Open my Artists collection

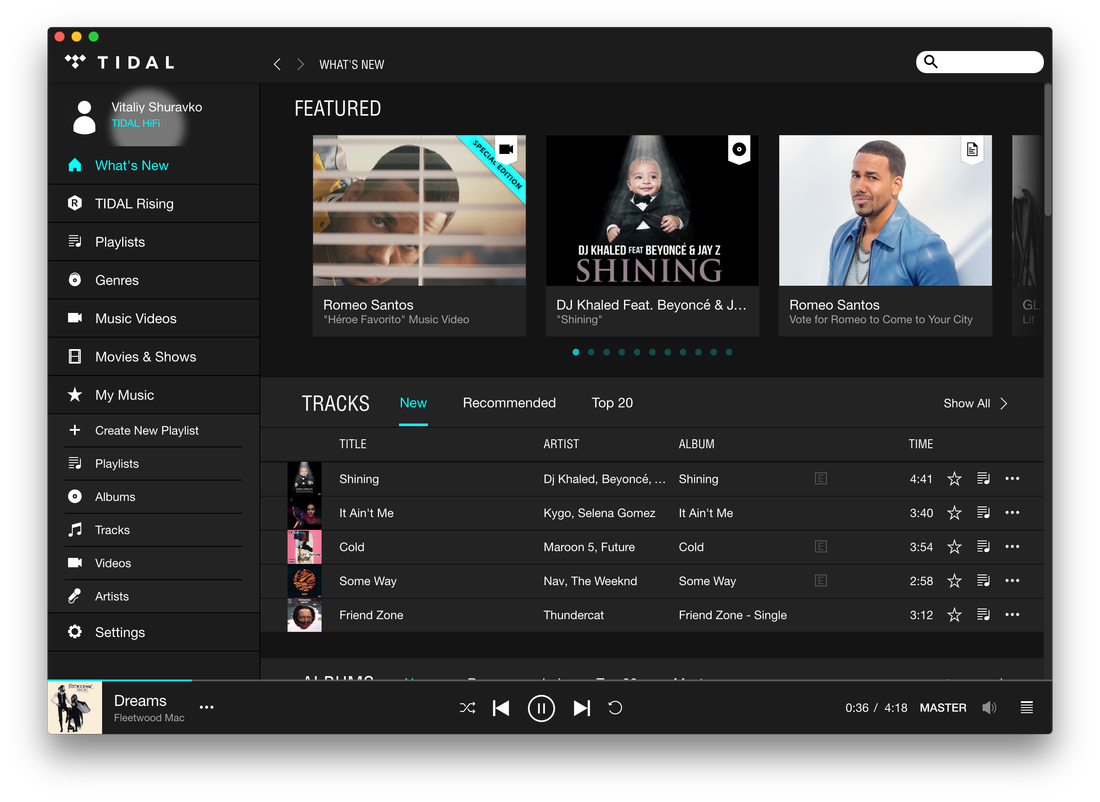click(154, 596)
